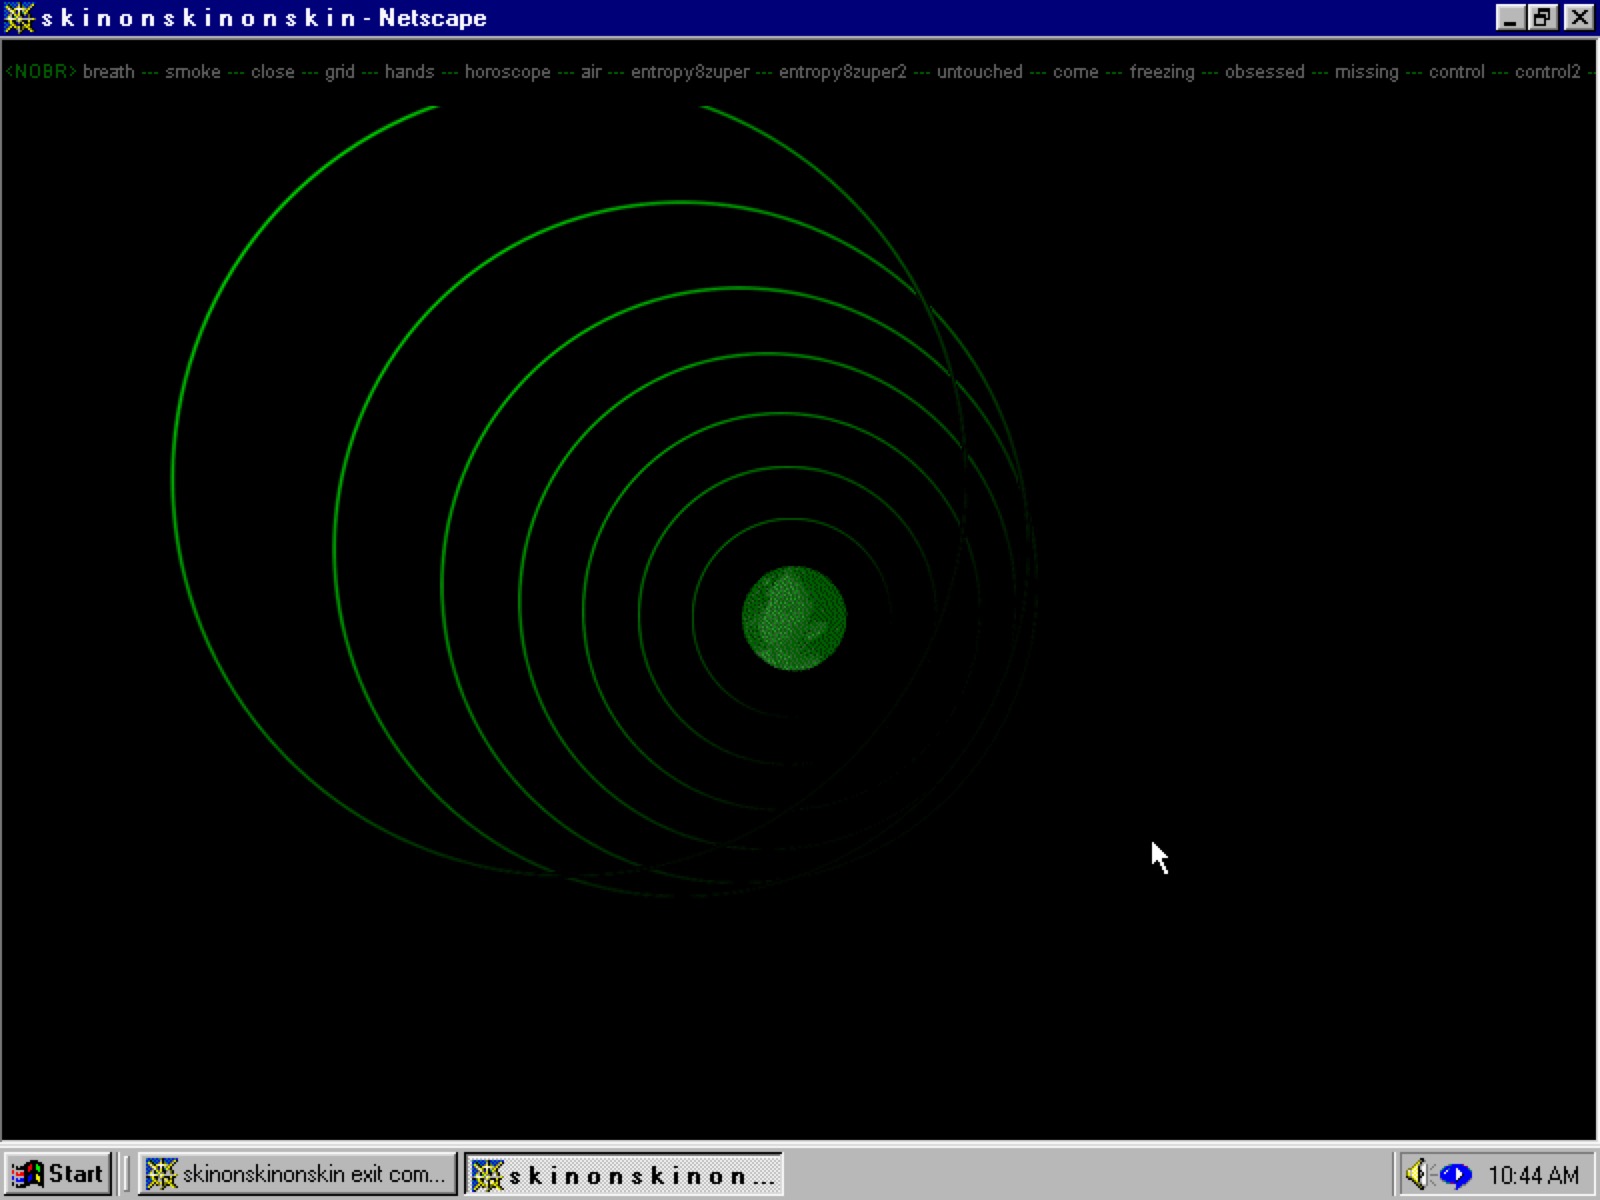Select the 'air' link

[591, 72]
